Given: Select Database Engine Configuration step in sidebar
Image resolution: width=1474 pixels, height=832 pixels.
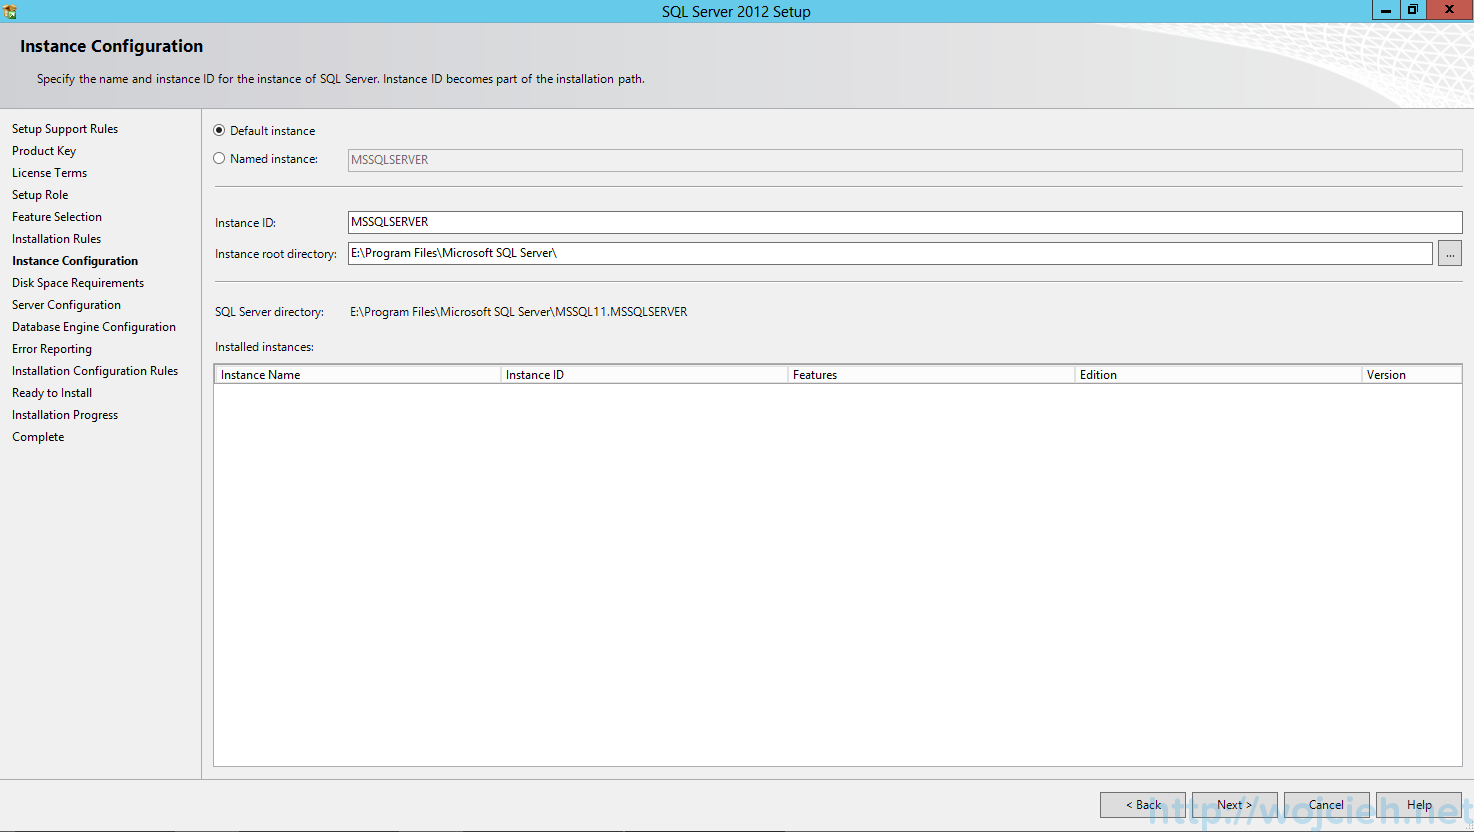Looking at the screenshot, I should [x=94, y=327].
